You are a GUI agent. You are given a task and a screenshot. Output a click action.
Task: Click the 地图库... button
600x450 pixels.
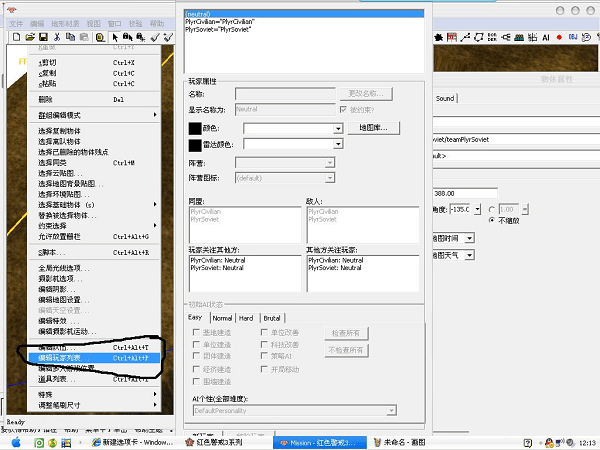[x=373, y=128]
